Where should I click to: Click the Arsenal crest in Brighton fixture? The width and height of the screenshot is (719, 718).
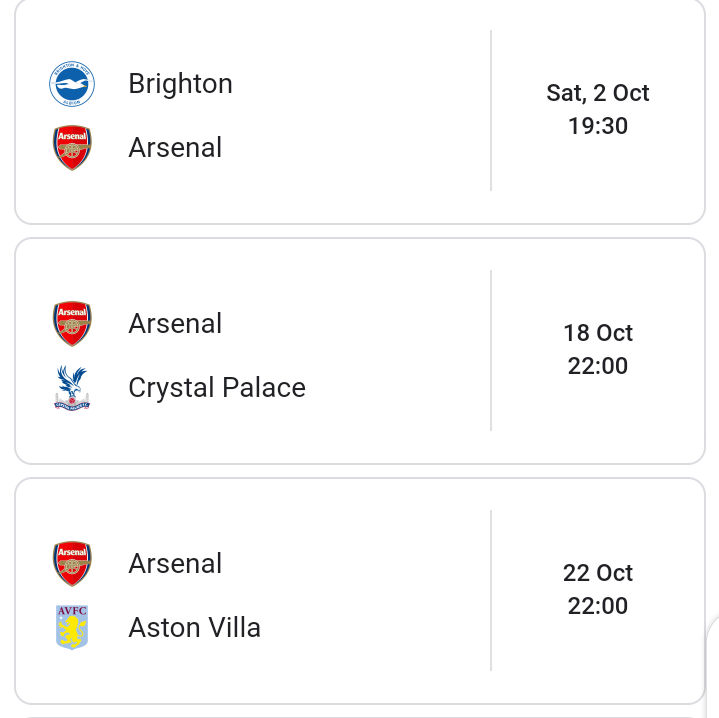pyautogui.click(x=72, y=148)
